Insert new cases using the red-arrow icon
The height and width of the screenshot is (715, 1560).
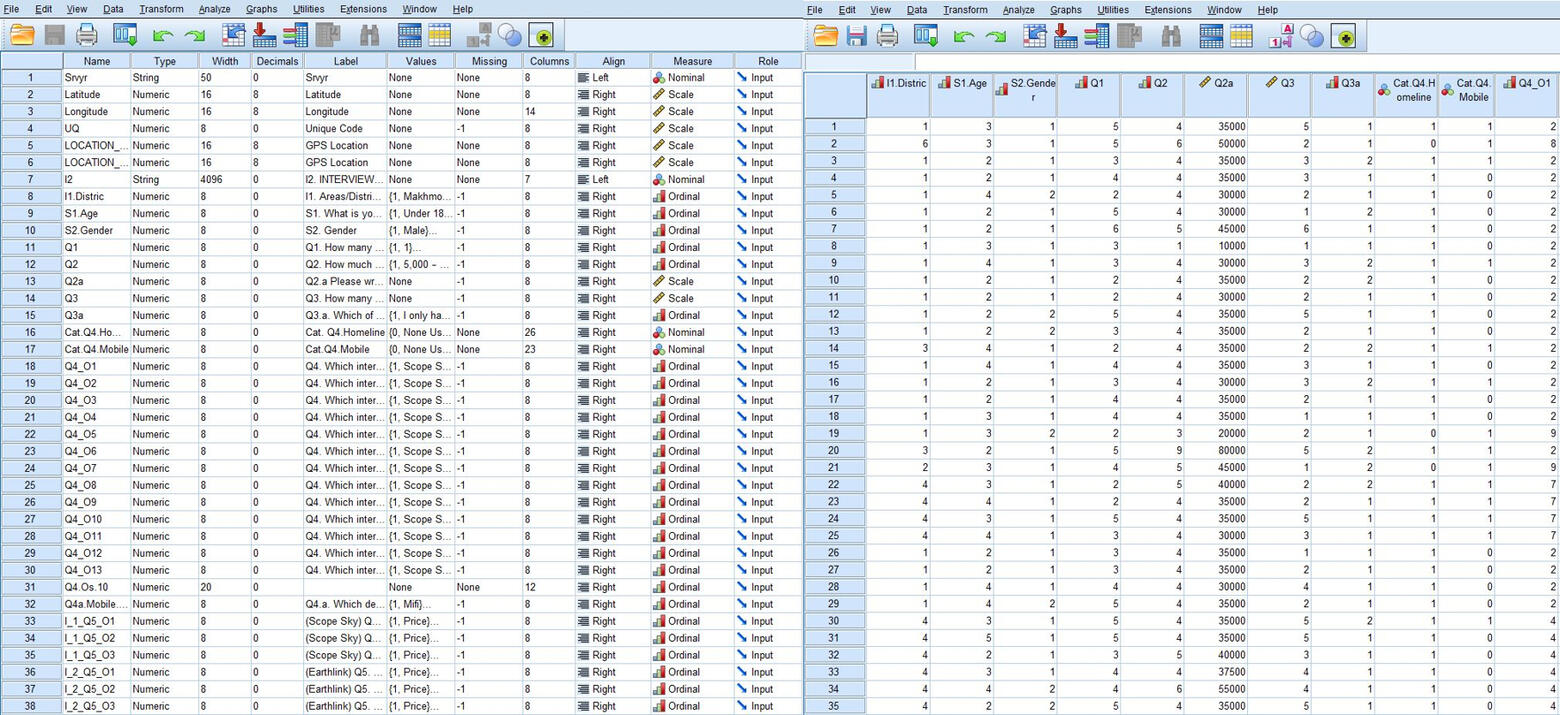pos(264,35)
